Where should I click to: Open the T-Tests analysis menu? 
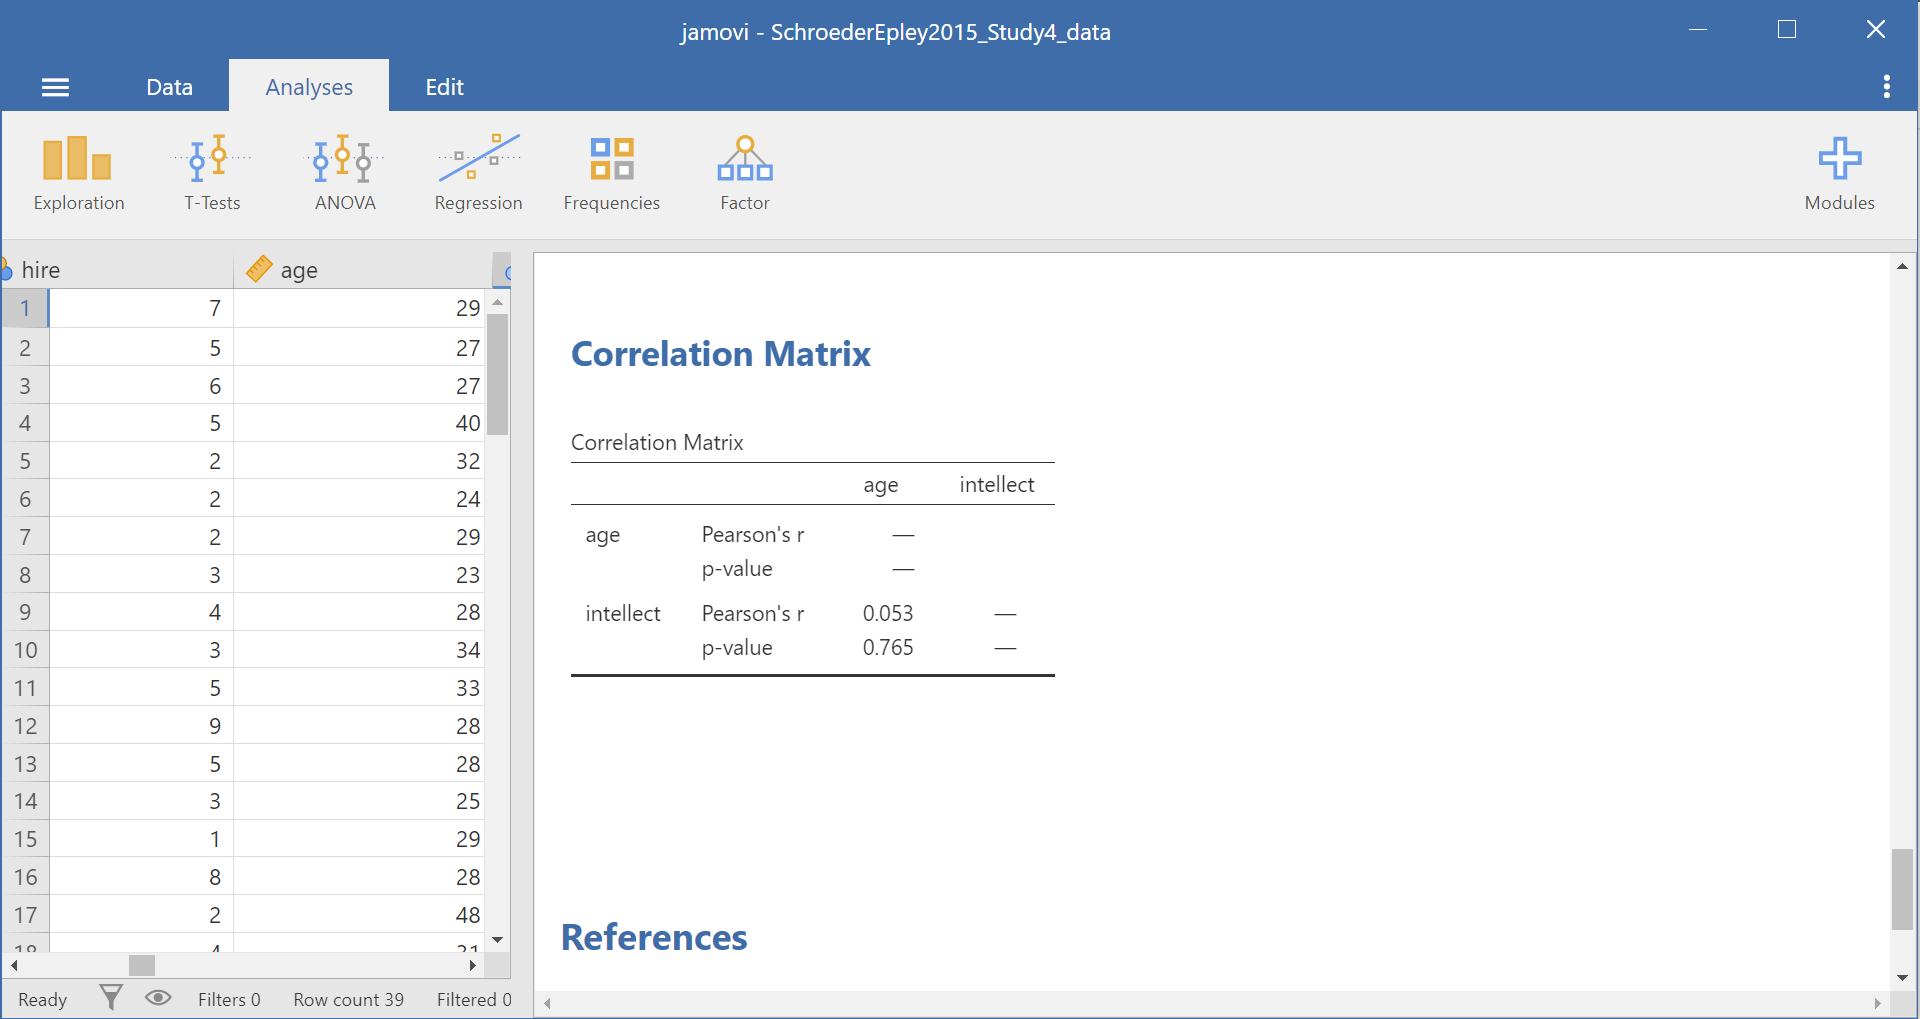pyautogui.click(x=212, y=174)
